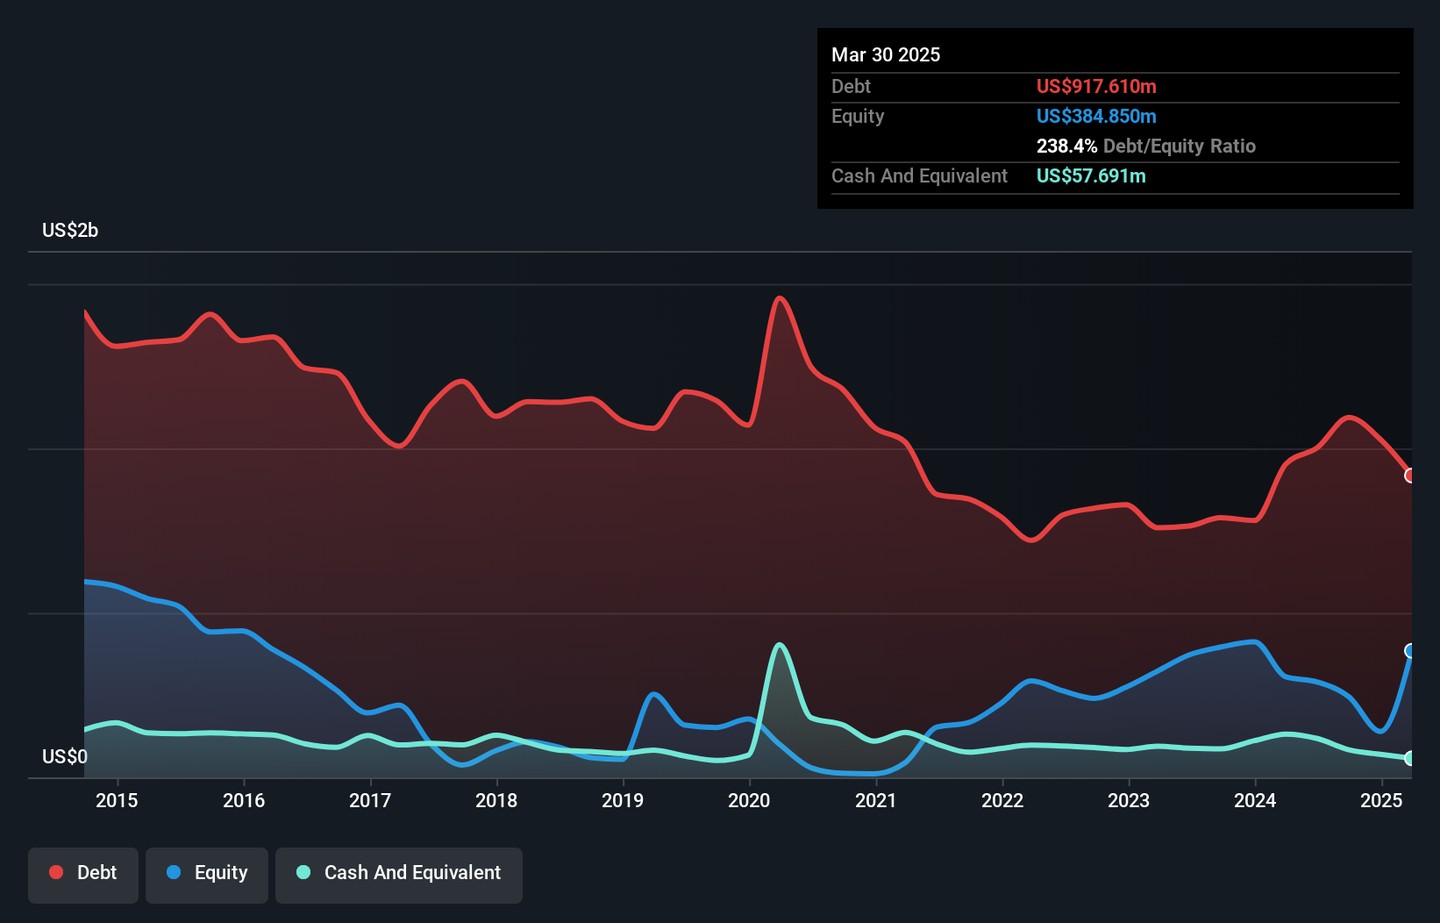Click the US$917.610m Debt value

1096,87
